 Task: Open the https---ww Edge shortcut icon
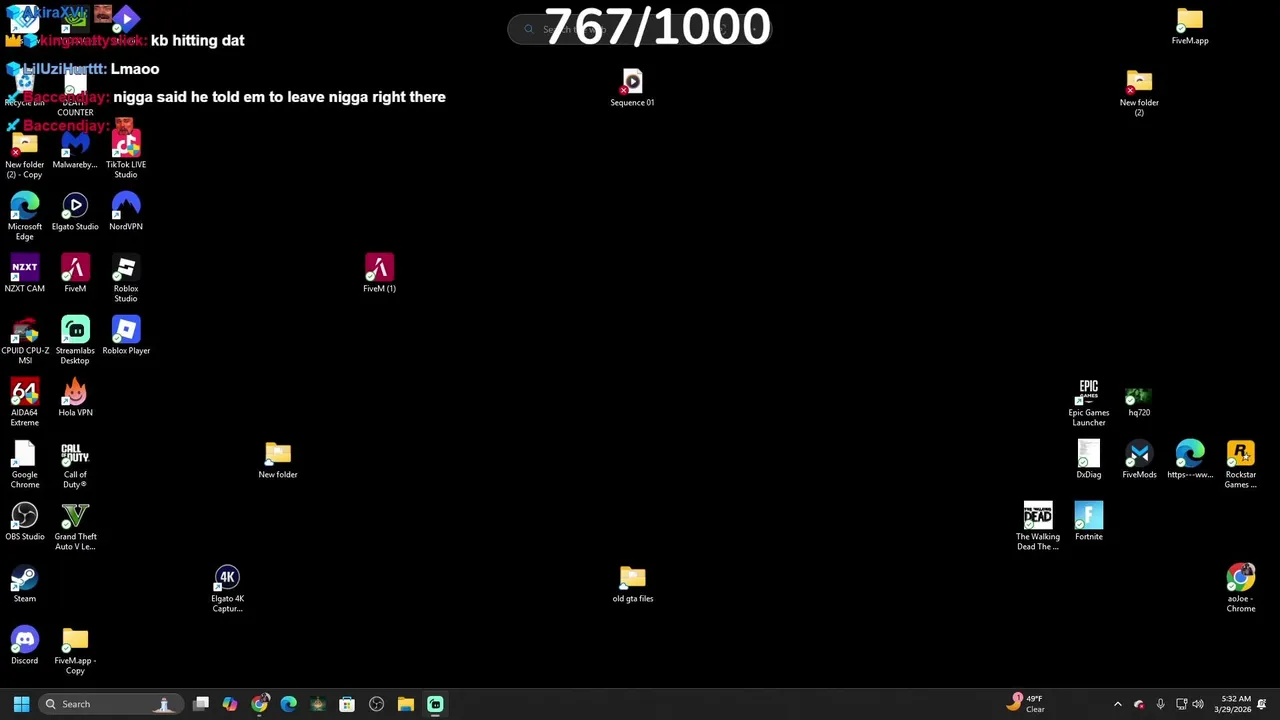tap(1190, 459)
